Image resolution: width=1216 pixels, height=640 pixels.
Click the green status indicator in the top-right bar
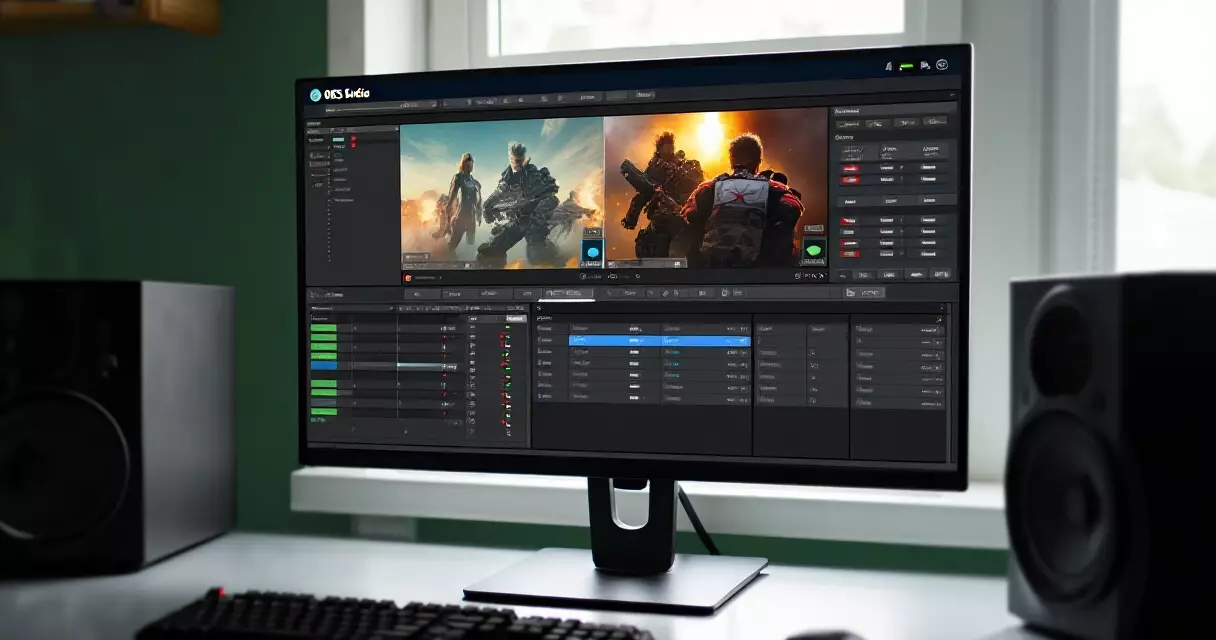tap(907, 66)
